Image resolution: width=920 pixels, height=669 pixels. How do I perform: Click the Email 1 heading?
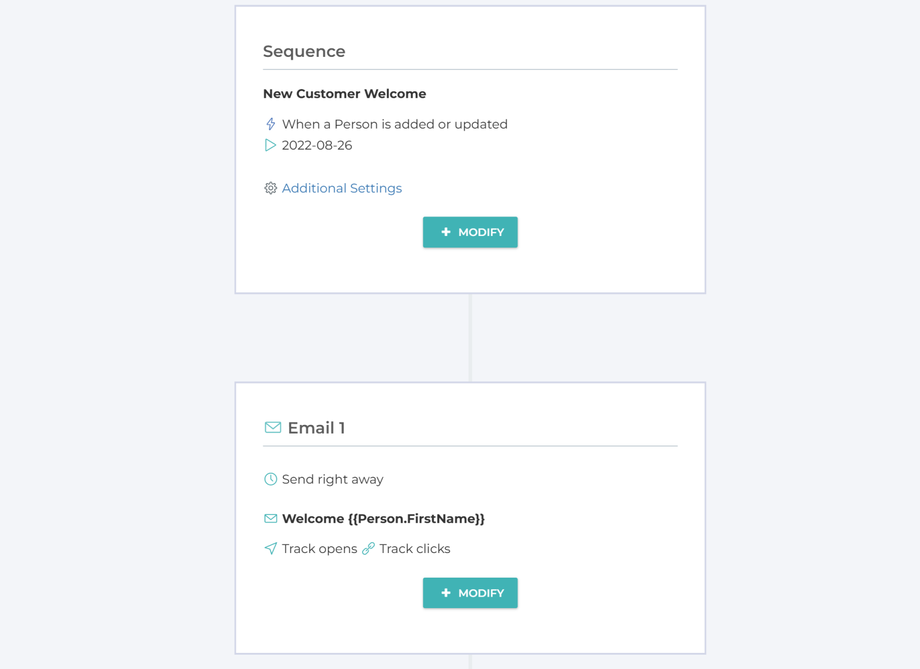pyautogui.click(x=316, y=428)
